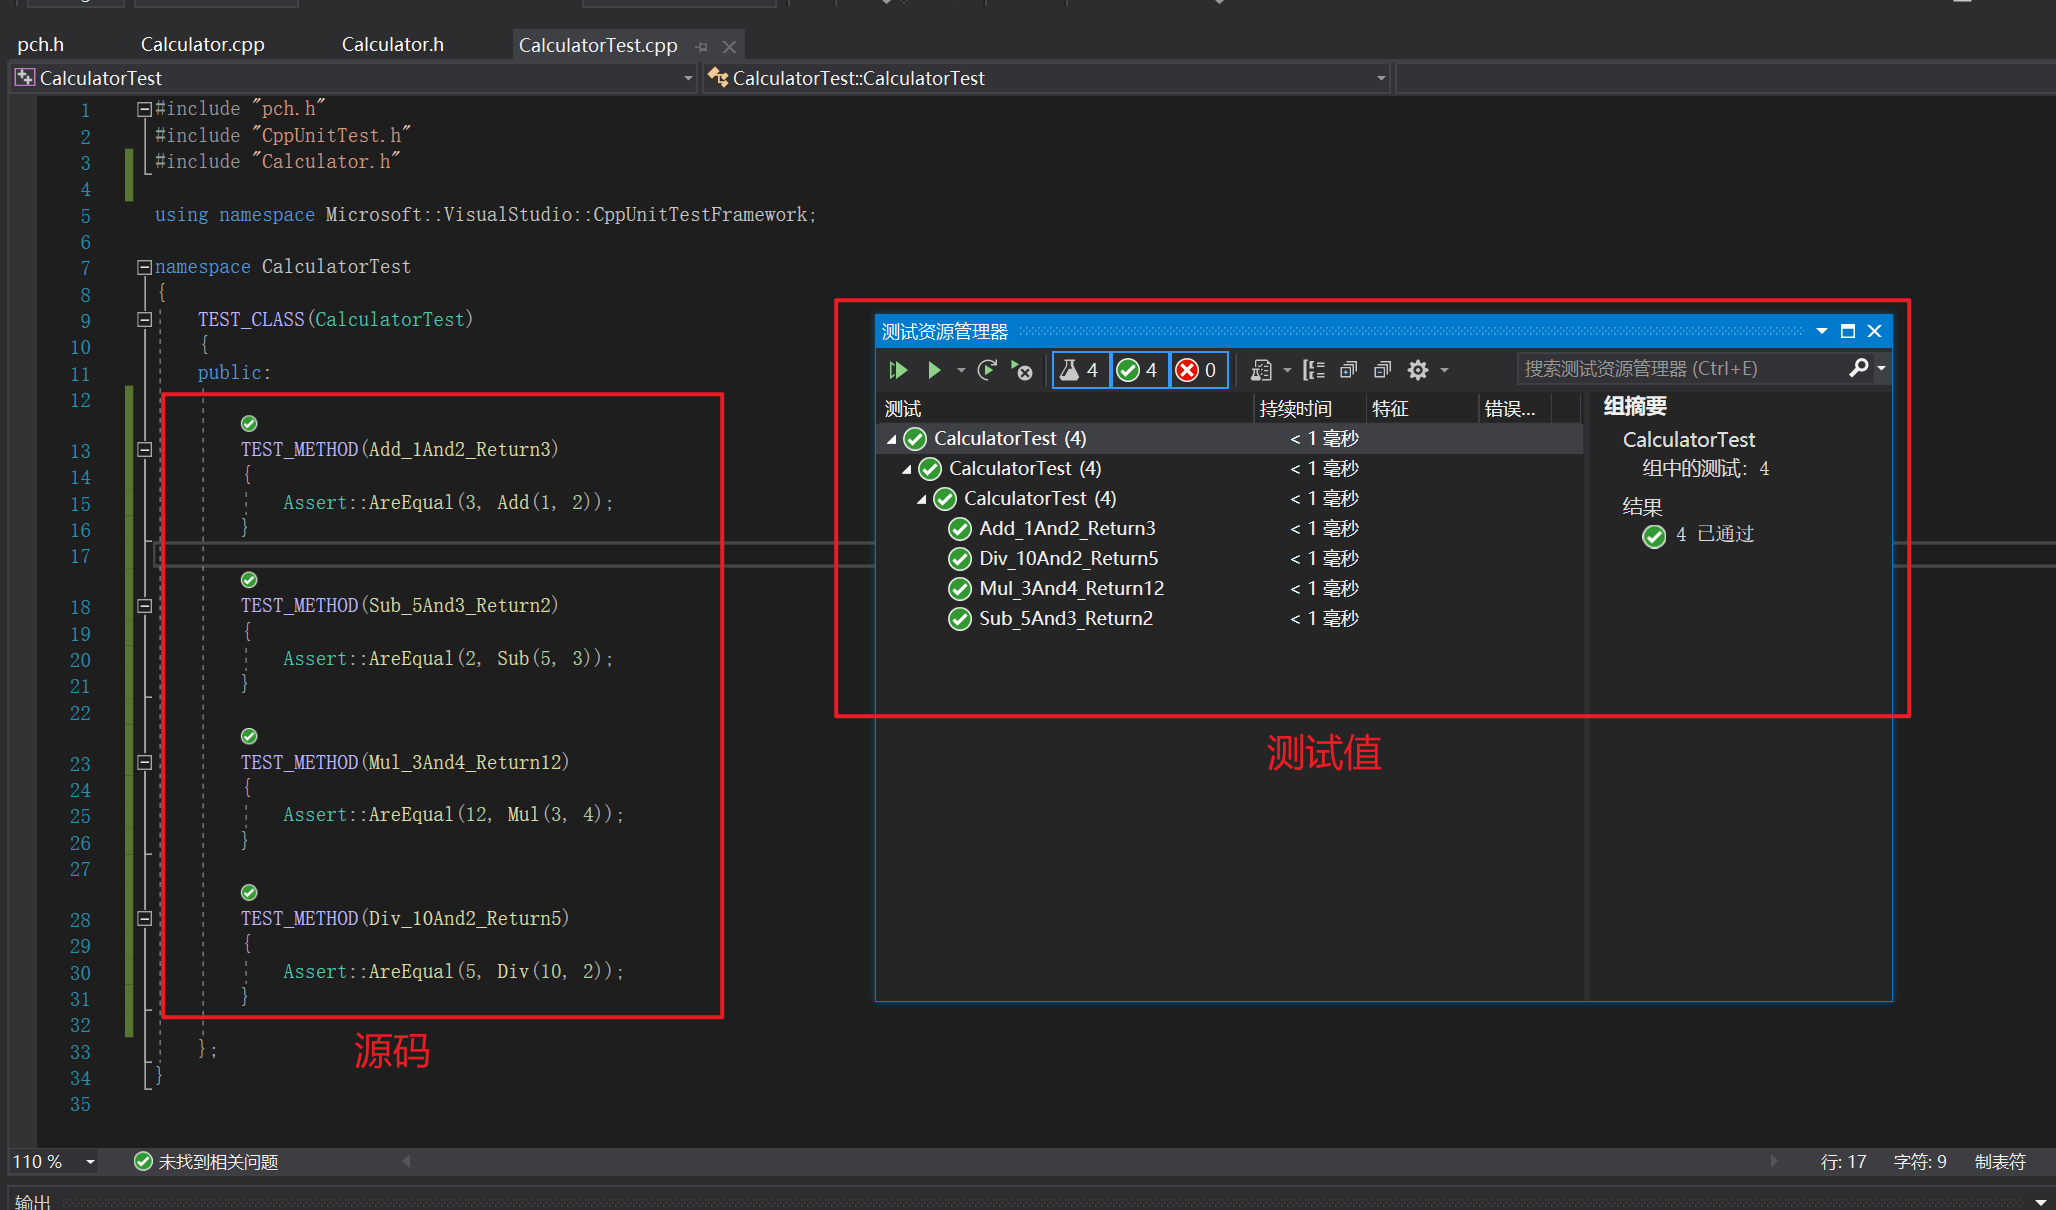Click 制表符 indicator in status bar
The image size is (2056, 1210).
[x=2000, y=1162]
